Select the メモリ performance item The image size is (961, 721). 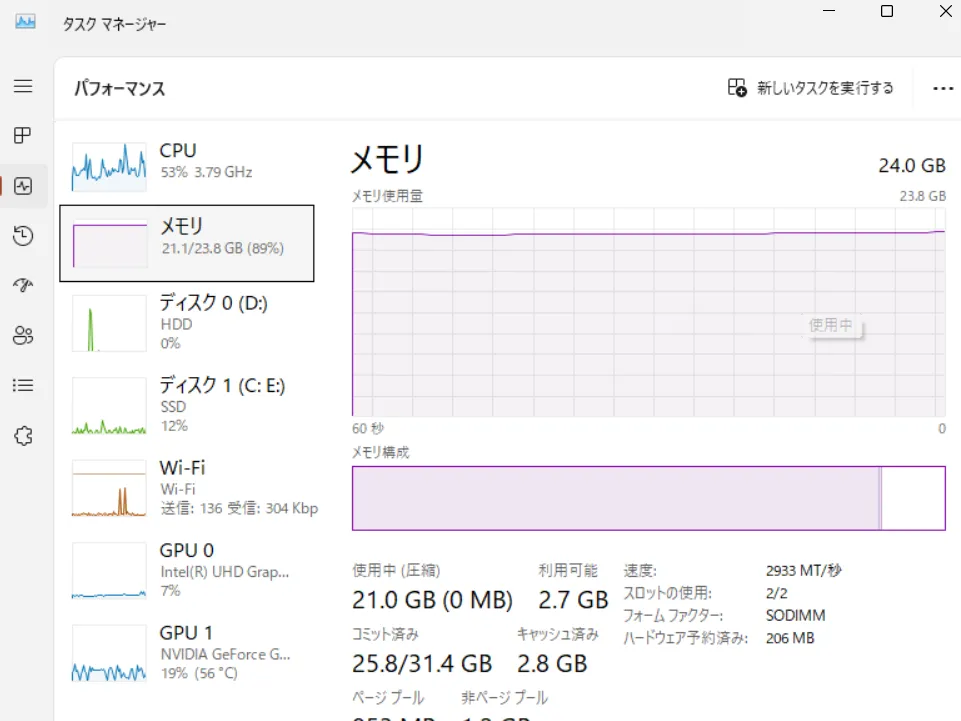coord(188,243)
